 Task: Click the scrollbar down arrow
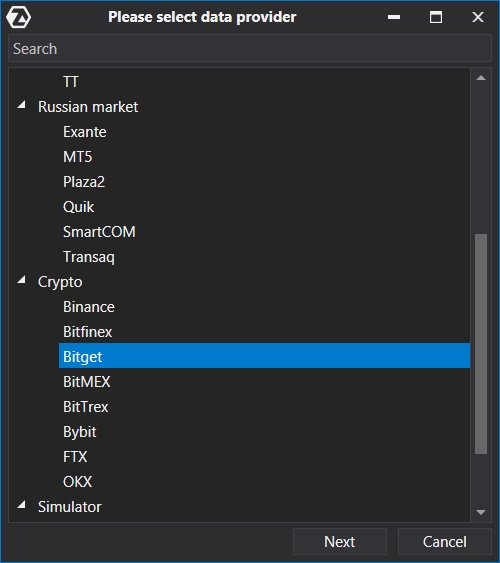pyautogui.click(x=481, y=512)
